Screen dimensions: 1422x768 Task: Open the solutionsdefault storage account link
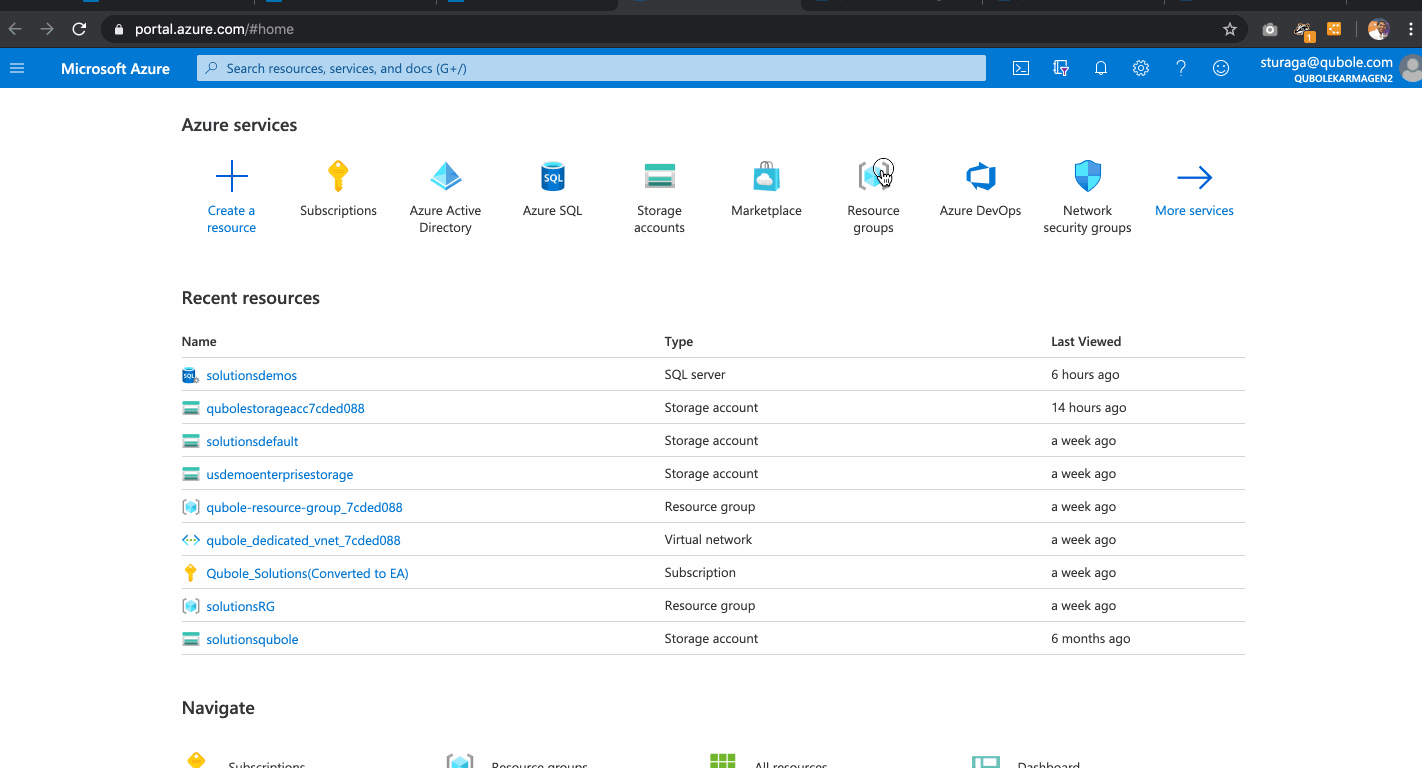(252, 442)
